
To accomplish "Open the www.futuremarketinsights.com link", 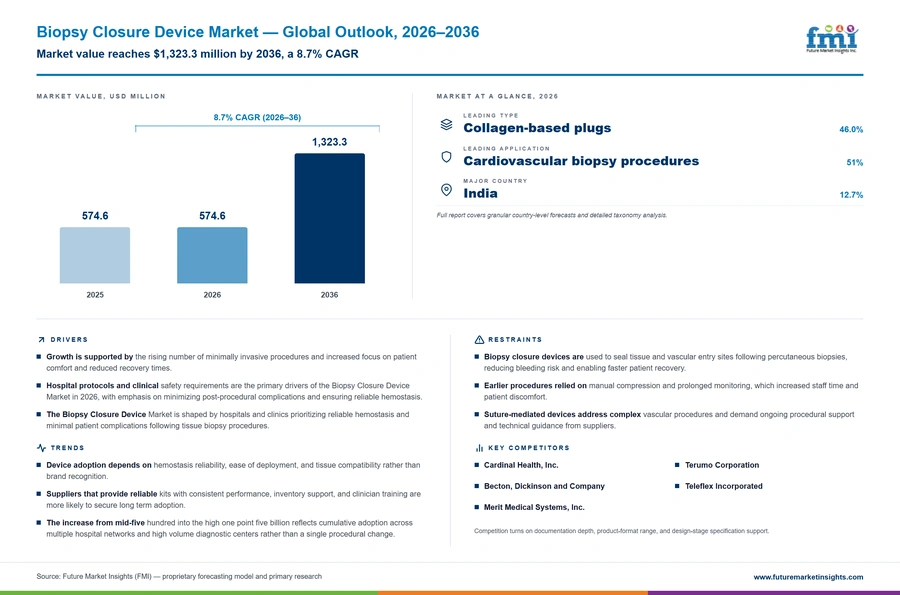I will (808, 577).
